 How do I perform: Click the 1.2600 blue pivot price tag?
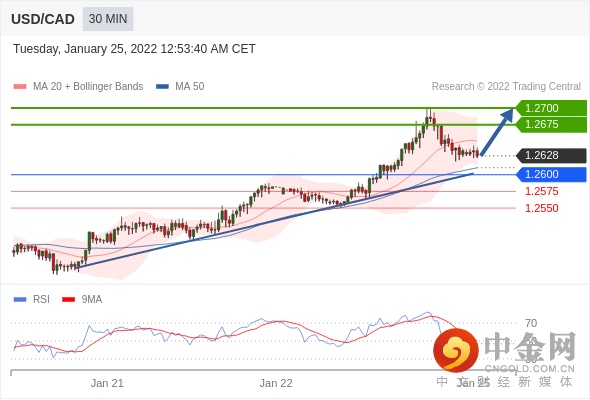click(551, 175)
